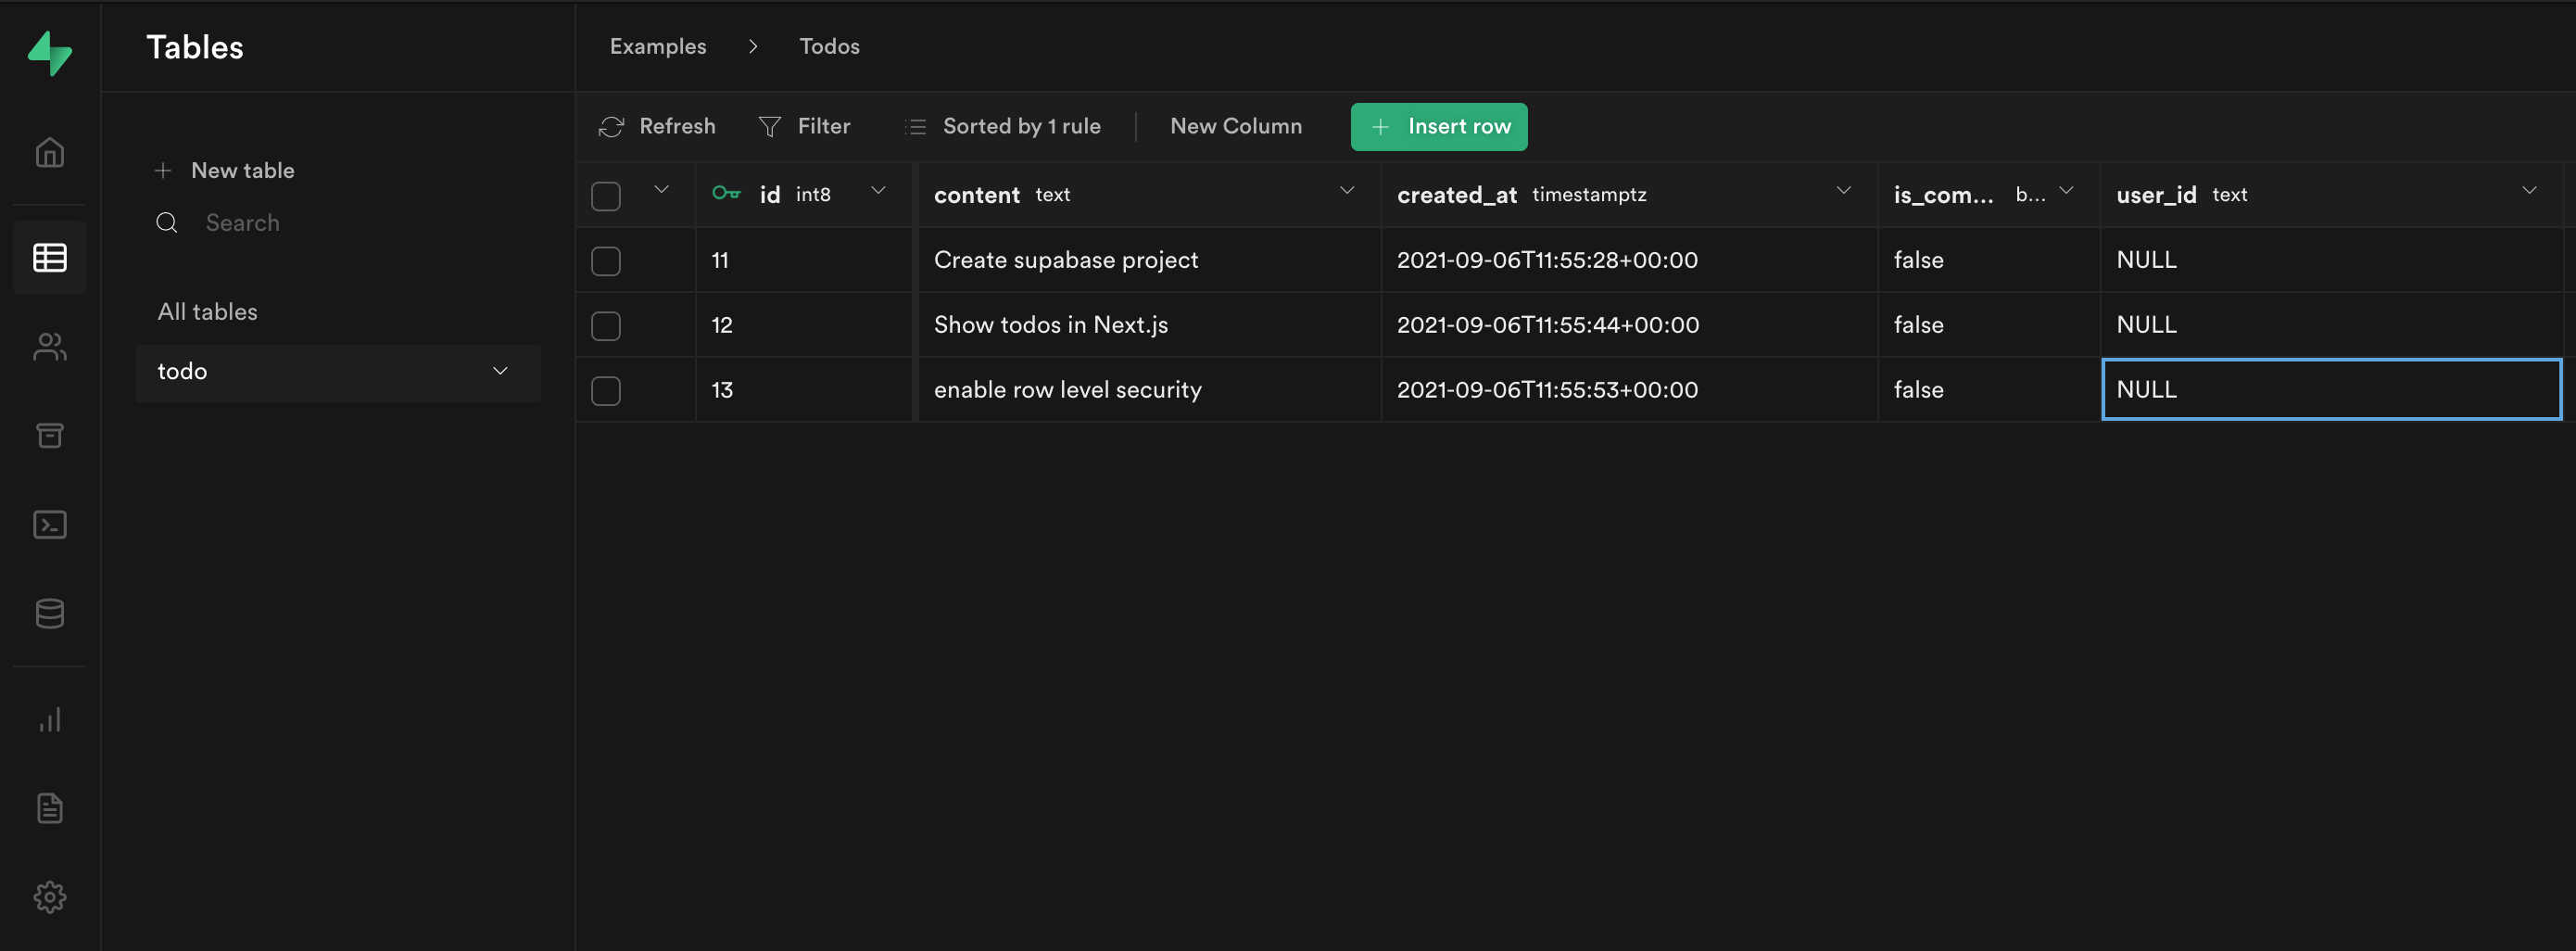Open Sorted by 1 rule

tap(1003, 127)
